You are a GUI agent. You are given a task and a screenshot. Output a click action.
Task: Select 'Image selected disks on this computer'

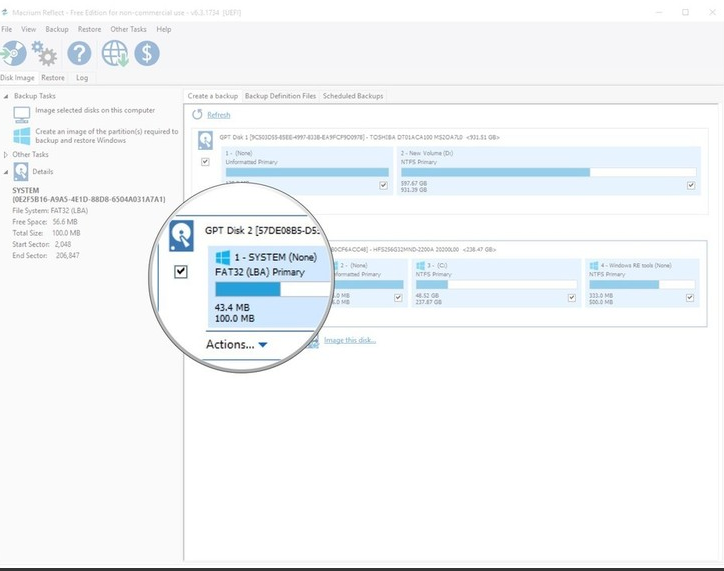pos(95,110)
